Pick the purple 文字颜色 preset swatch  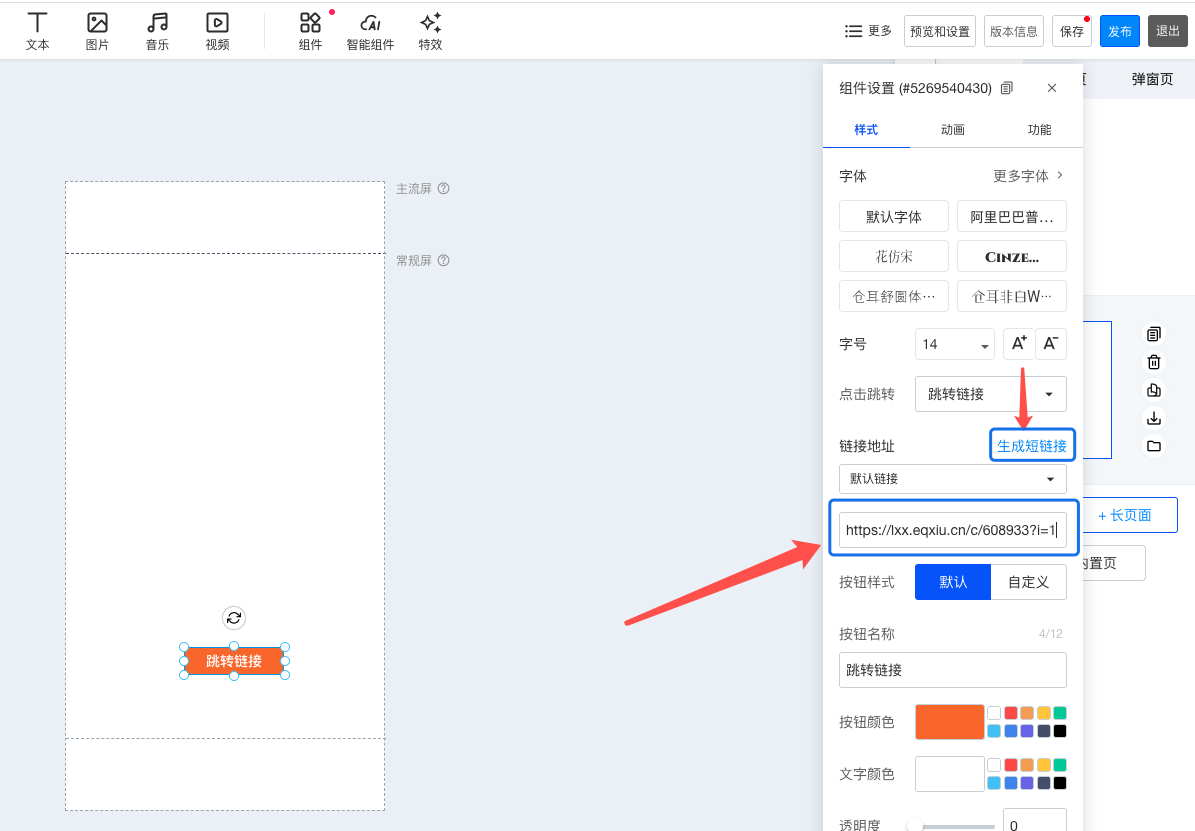coord(1027,783)
